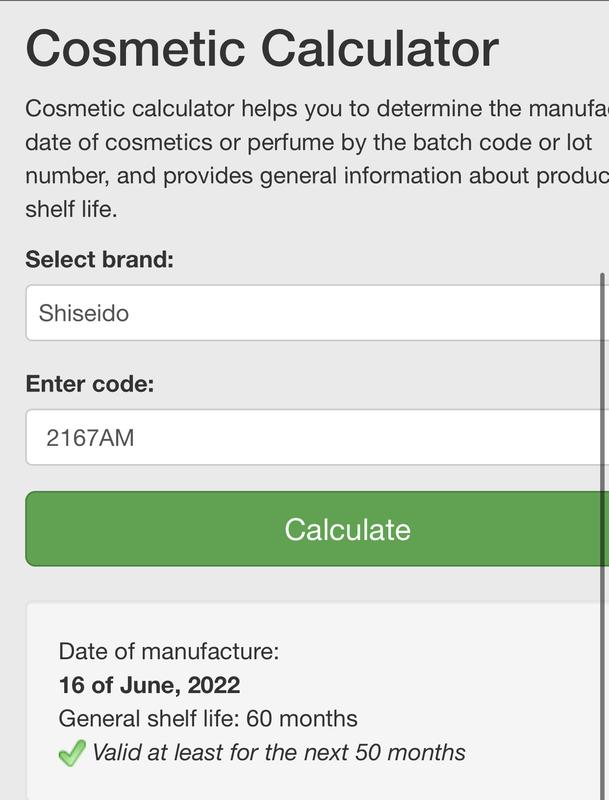Image resolution: width=609 pixels, height=800 pixels.
Task: Click the "Date of manufacture:" label
Action: pyautogui.click(x=169, y=652)
